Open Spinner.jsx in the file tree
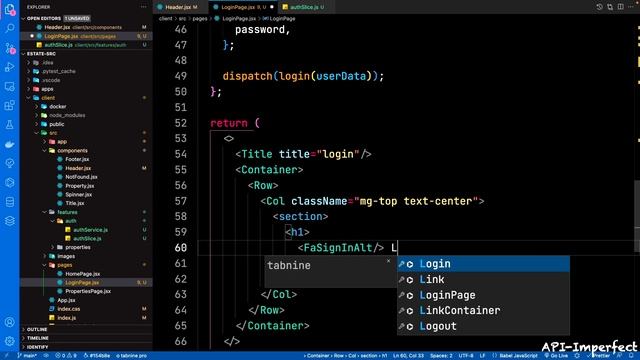 (x=78, y=195)
